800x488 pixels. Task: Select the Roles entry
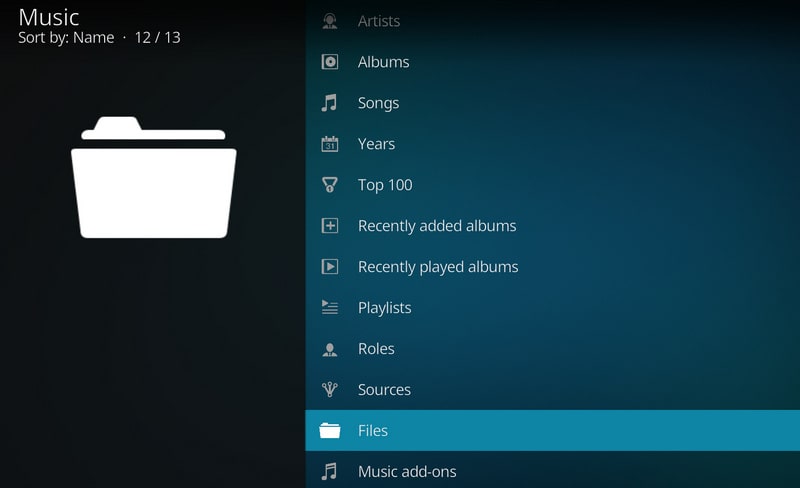click(553, 349)
